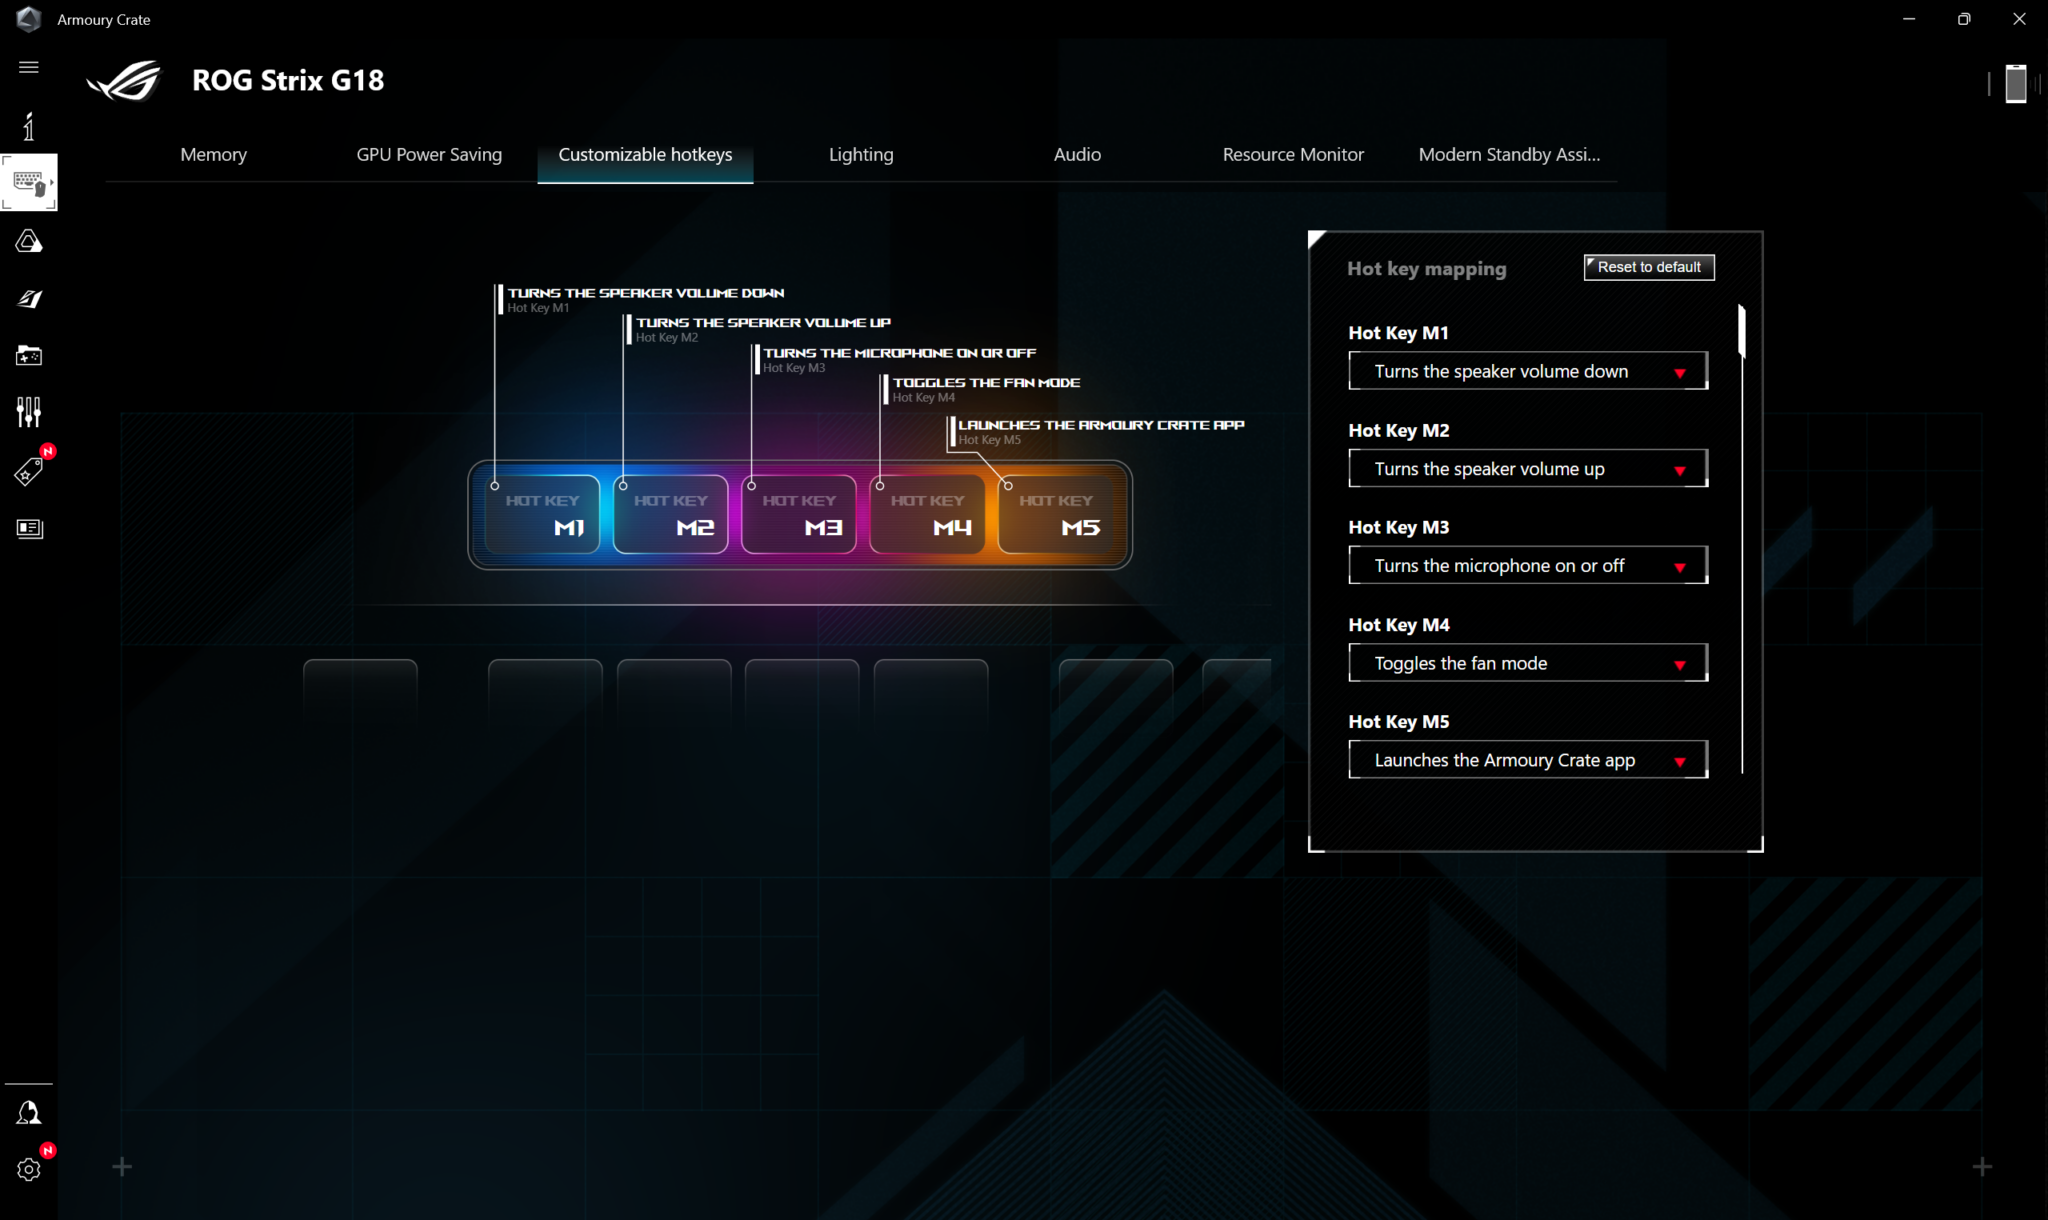Open the hamburger menu
The width and height of the screenshot is (2048, 1220).
(x=28, y=67)
